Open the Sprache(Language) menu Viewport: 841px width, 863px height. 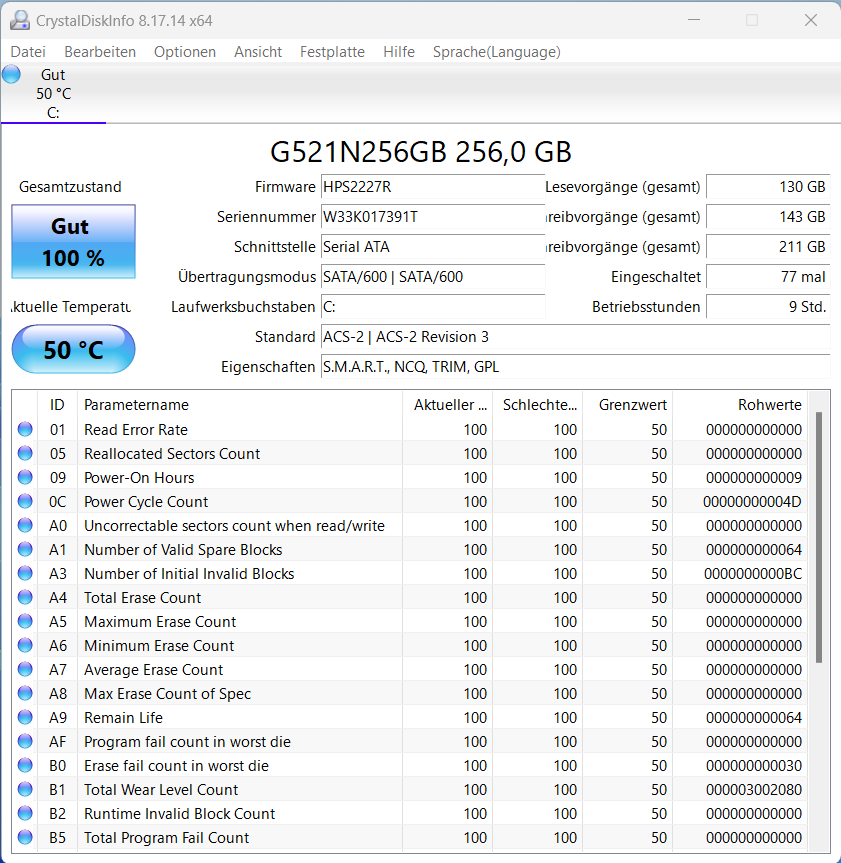[496, 52]
